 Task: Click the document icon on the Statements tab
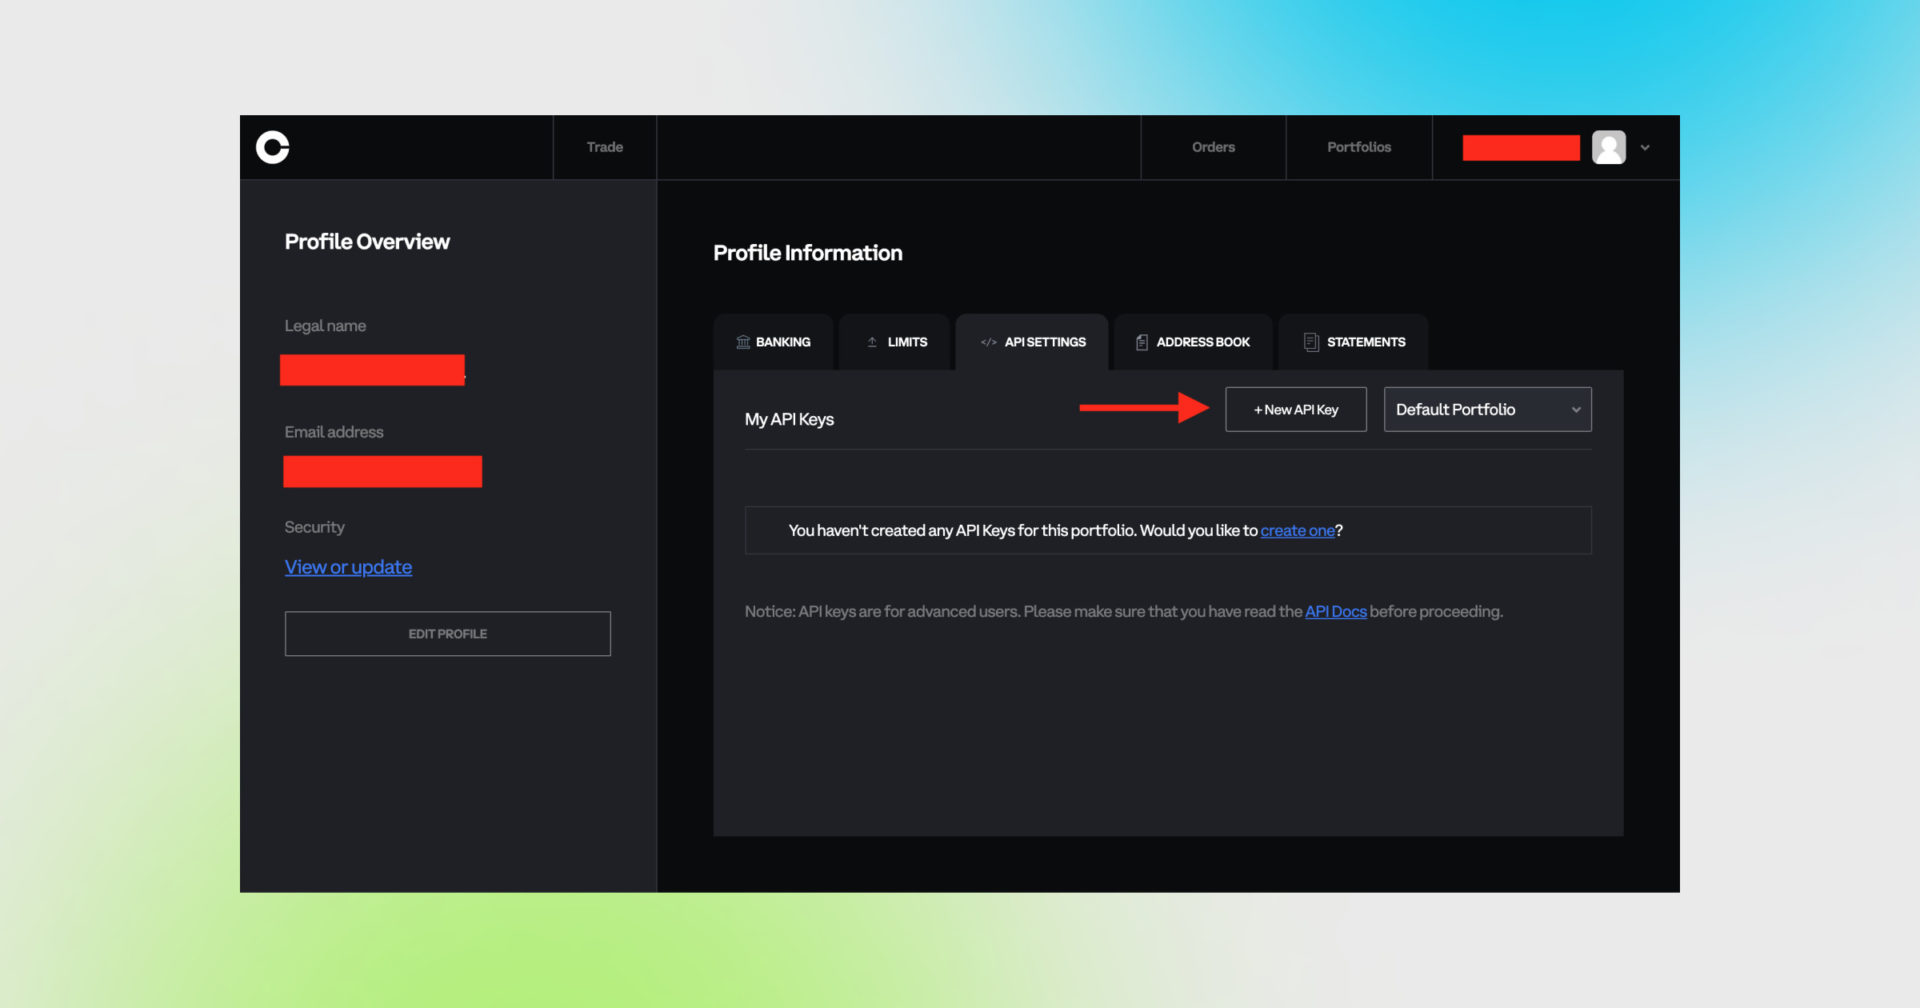tap(1310, 342)
